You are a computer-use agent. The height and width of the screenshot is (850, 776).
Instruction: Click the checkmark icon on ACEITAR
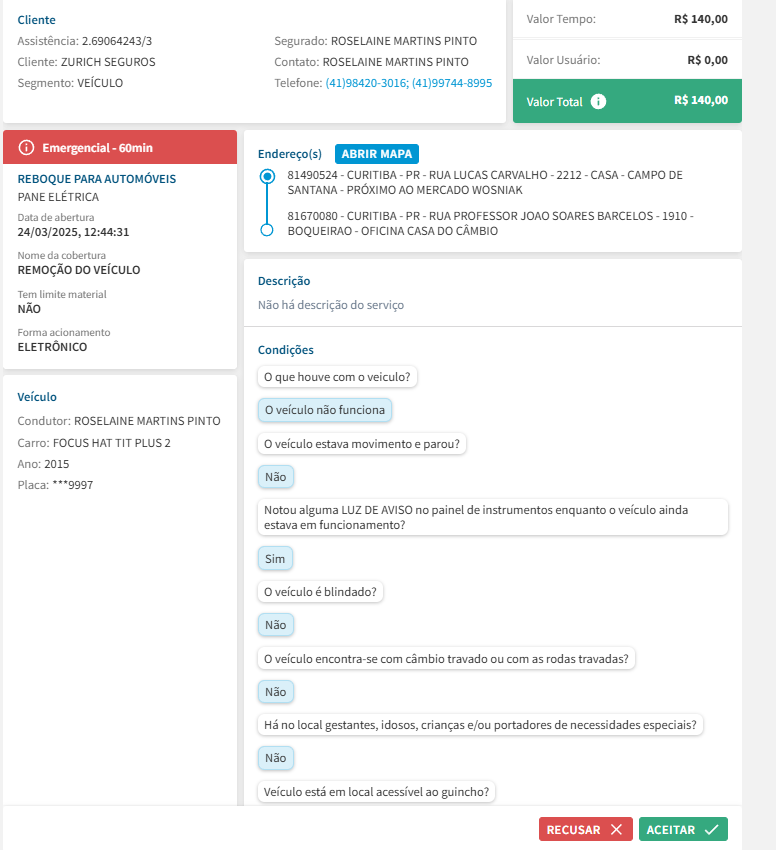tap(711, 830)
